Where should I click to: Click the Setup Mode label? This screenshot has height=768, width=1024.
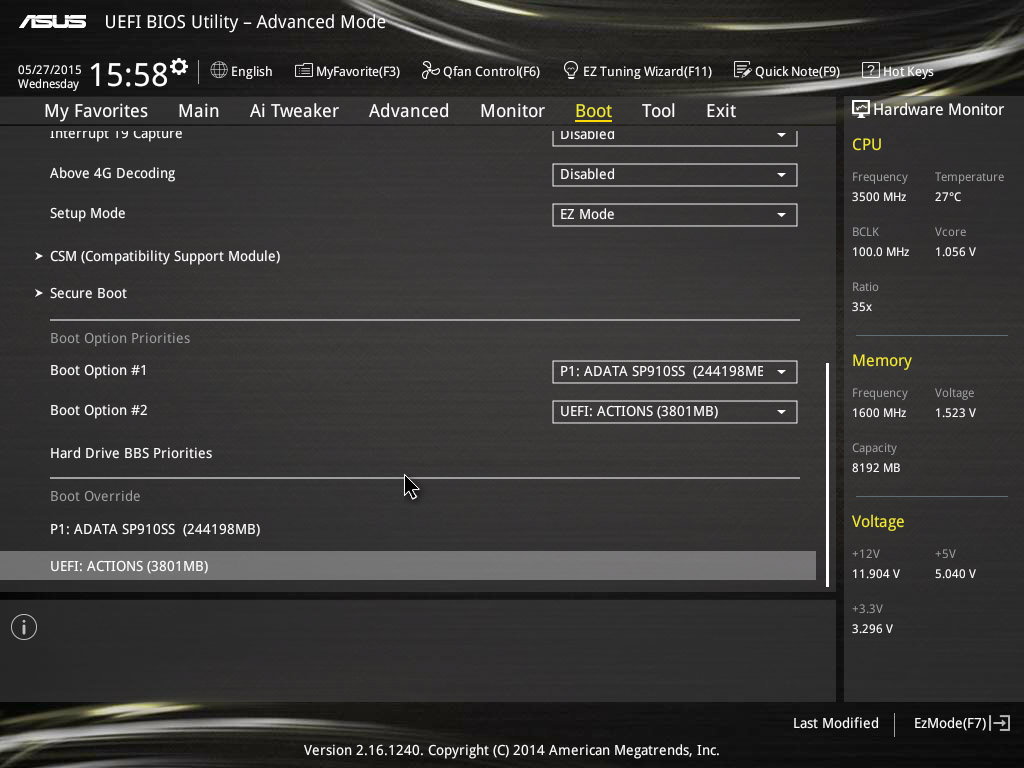click(88, 214)
